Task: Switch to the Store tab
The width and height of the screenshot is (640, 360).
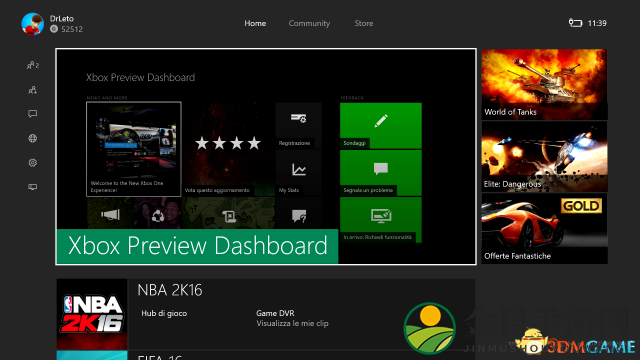Action: click(364, 23)
